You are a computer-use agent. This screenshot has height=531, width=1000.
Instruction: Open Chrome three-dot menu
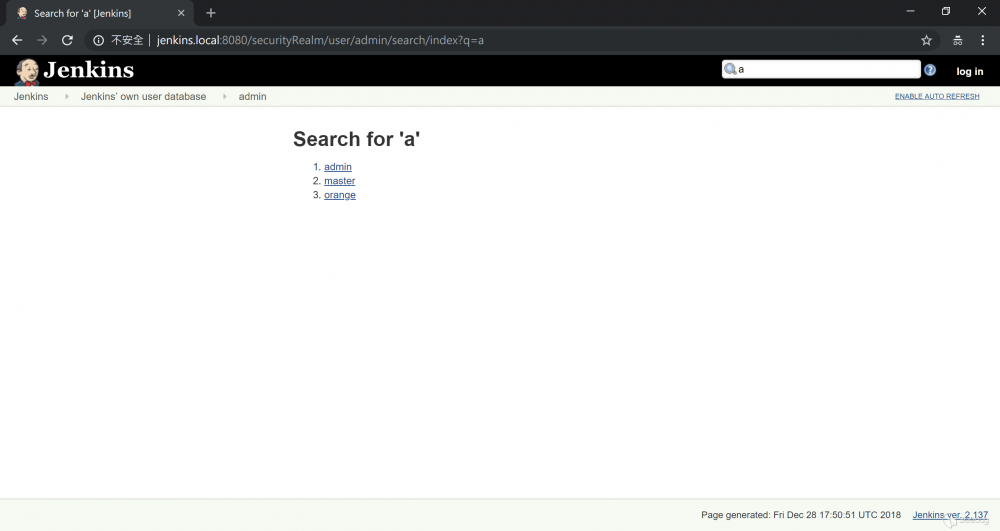982,40
